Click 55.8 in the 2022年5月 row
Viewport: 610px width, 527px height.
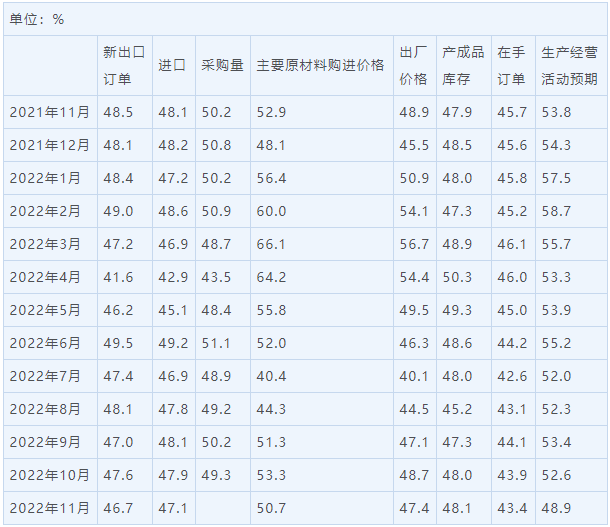271,311
